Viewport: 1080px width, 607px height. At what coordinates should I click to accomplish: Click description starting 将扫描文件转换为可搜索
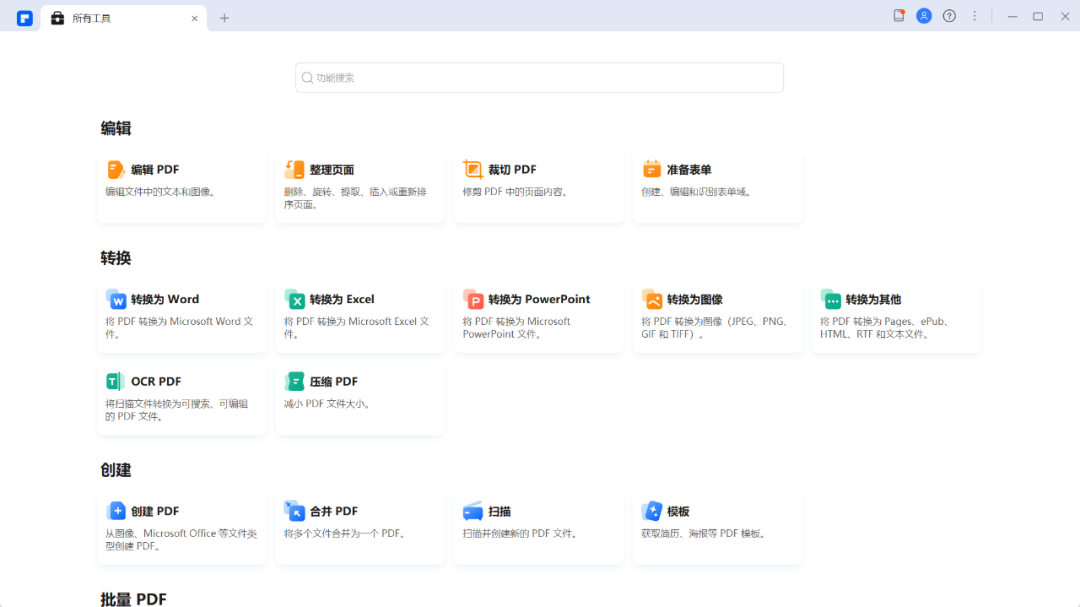coord(177,410)
